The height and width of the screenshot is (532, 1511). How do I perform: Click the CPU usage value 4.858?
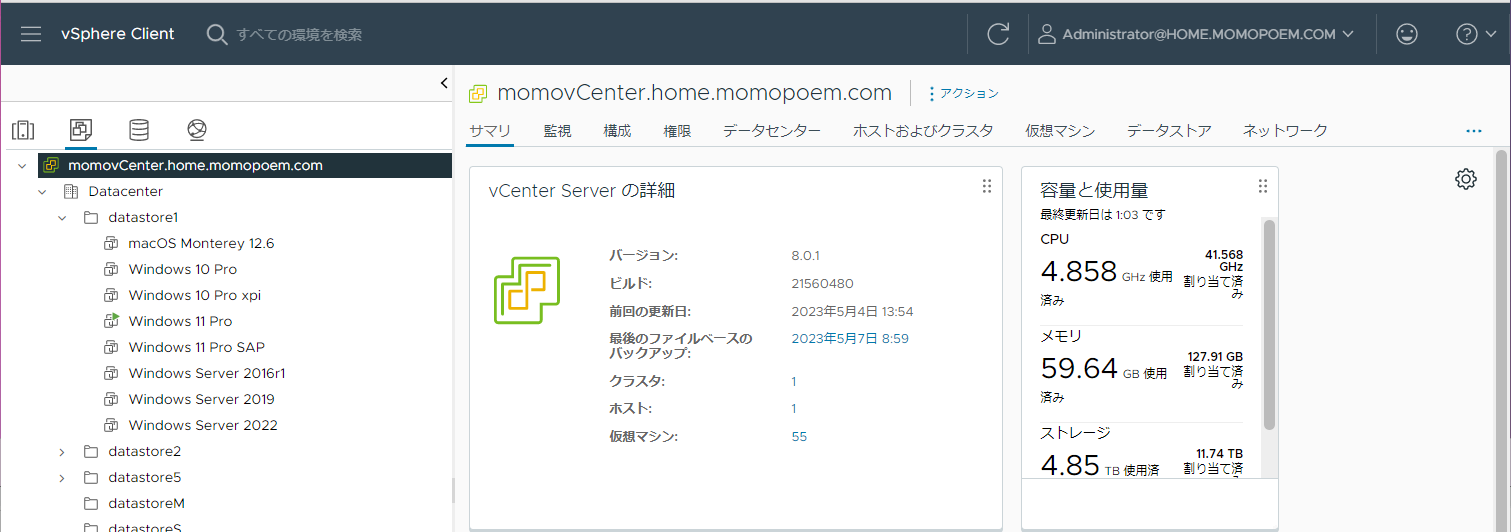tap(1078, 271)
